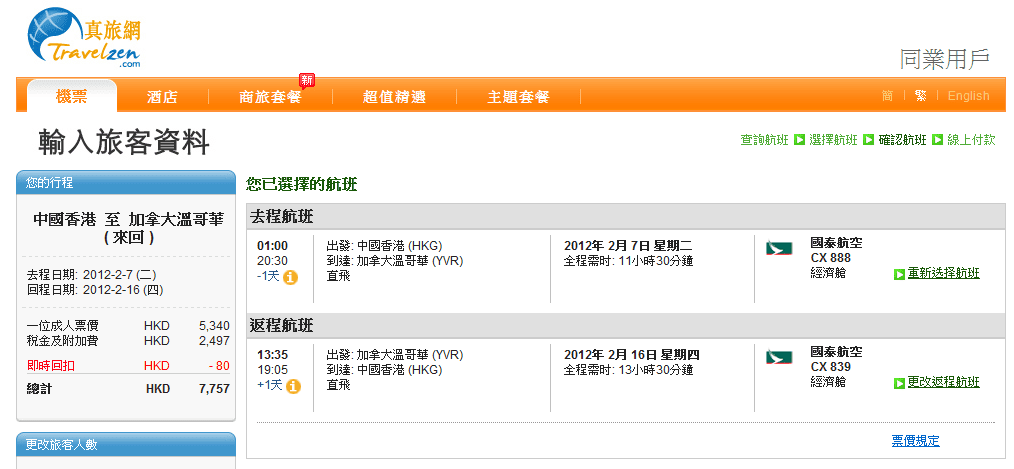
Task: Click green arrow icon beside 更改返程航班
Action: tap(899, 383)
